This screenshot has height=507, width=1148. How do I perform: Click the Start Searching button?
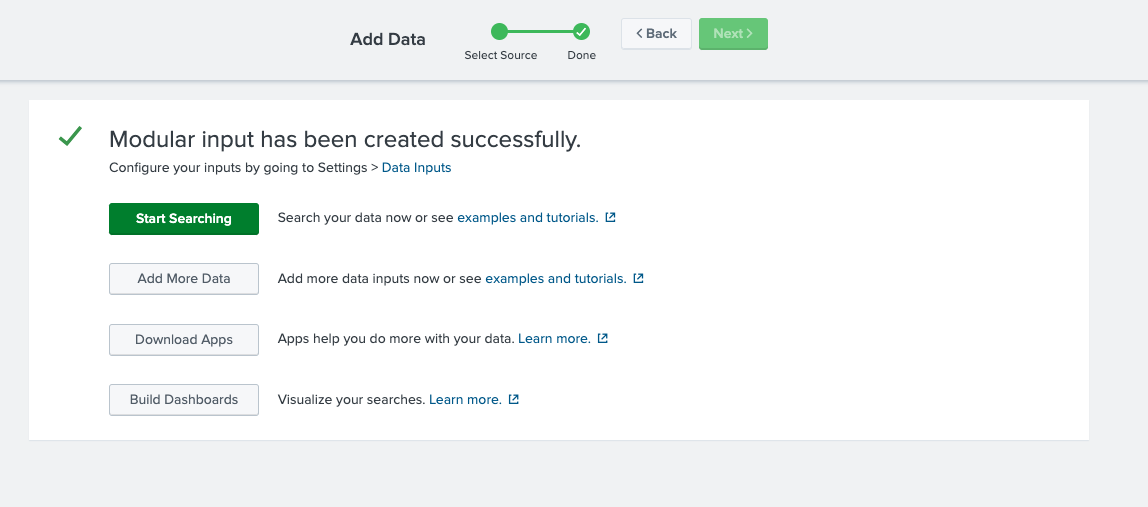coord(184,219)
